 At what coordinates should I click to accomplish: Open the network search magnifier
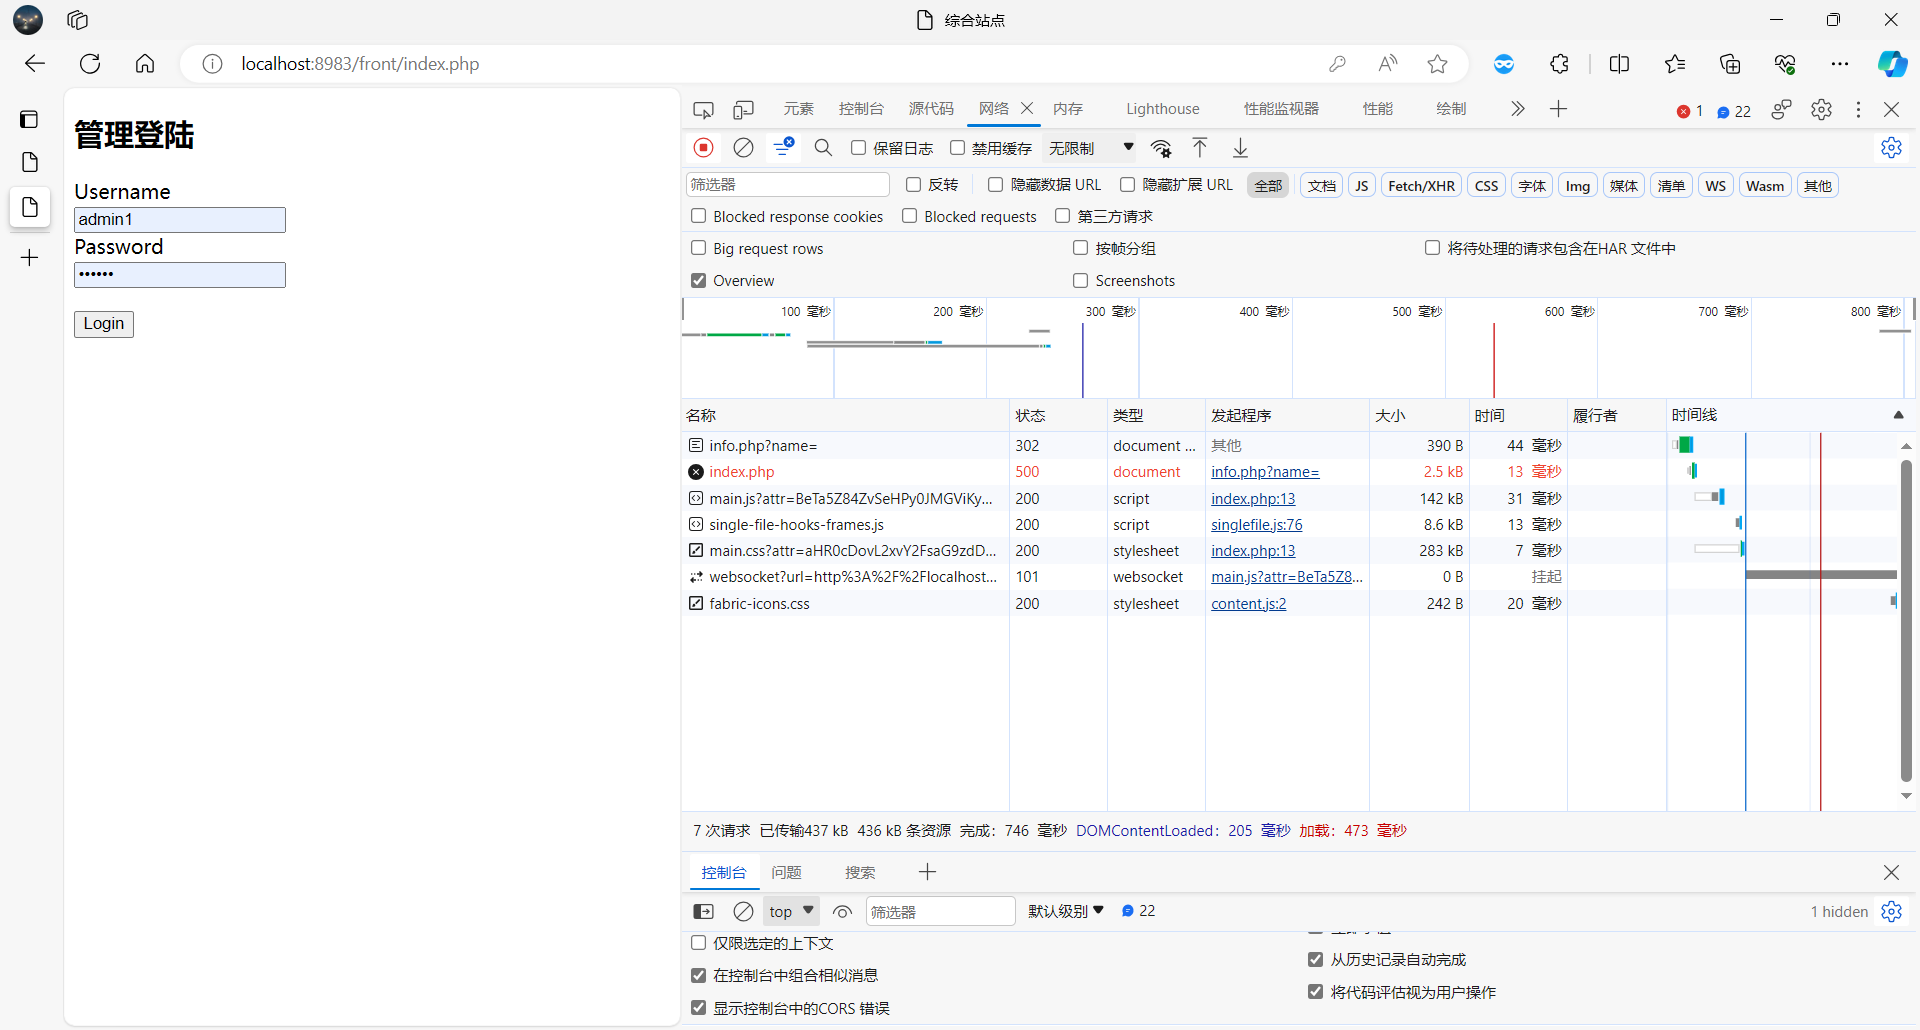click(823, 148)
